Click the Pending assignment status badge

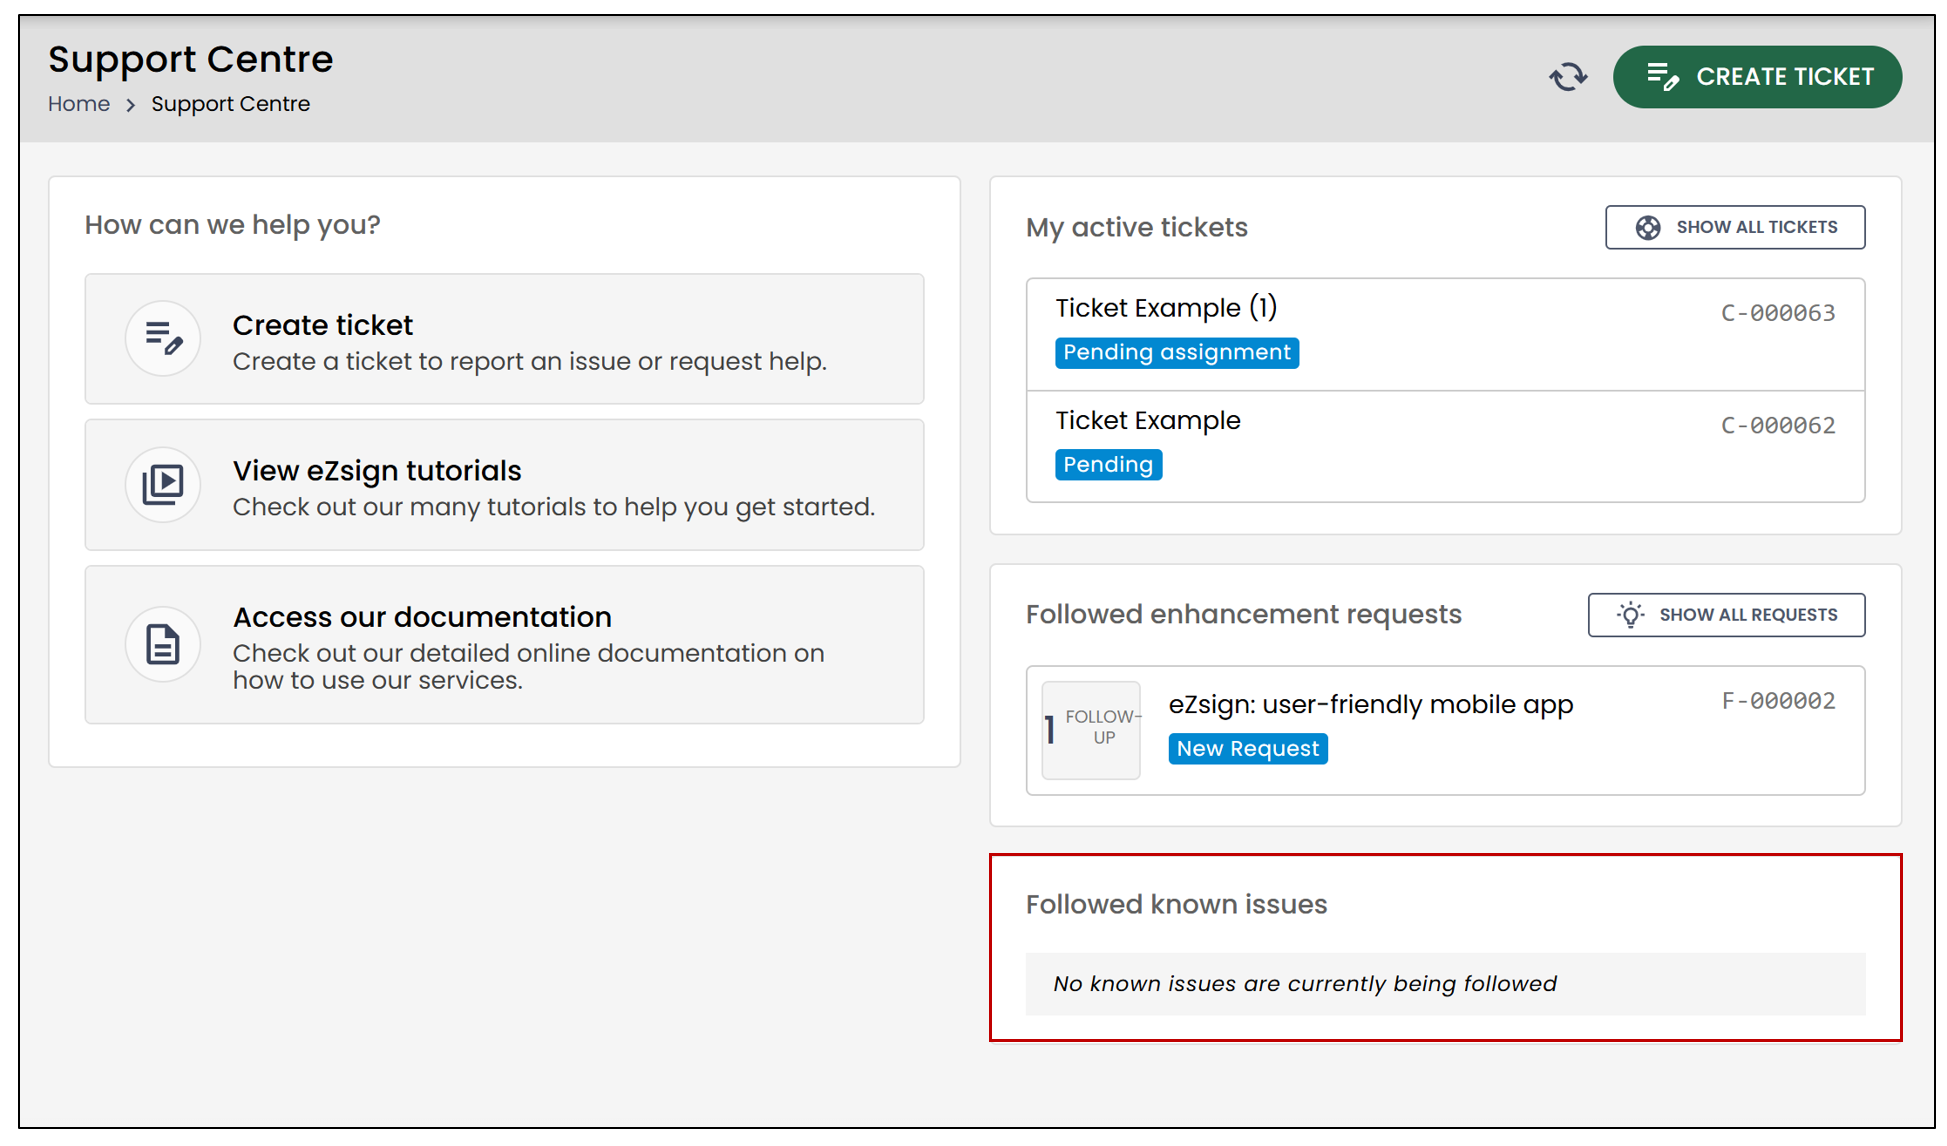1177,353
